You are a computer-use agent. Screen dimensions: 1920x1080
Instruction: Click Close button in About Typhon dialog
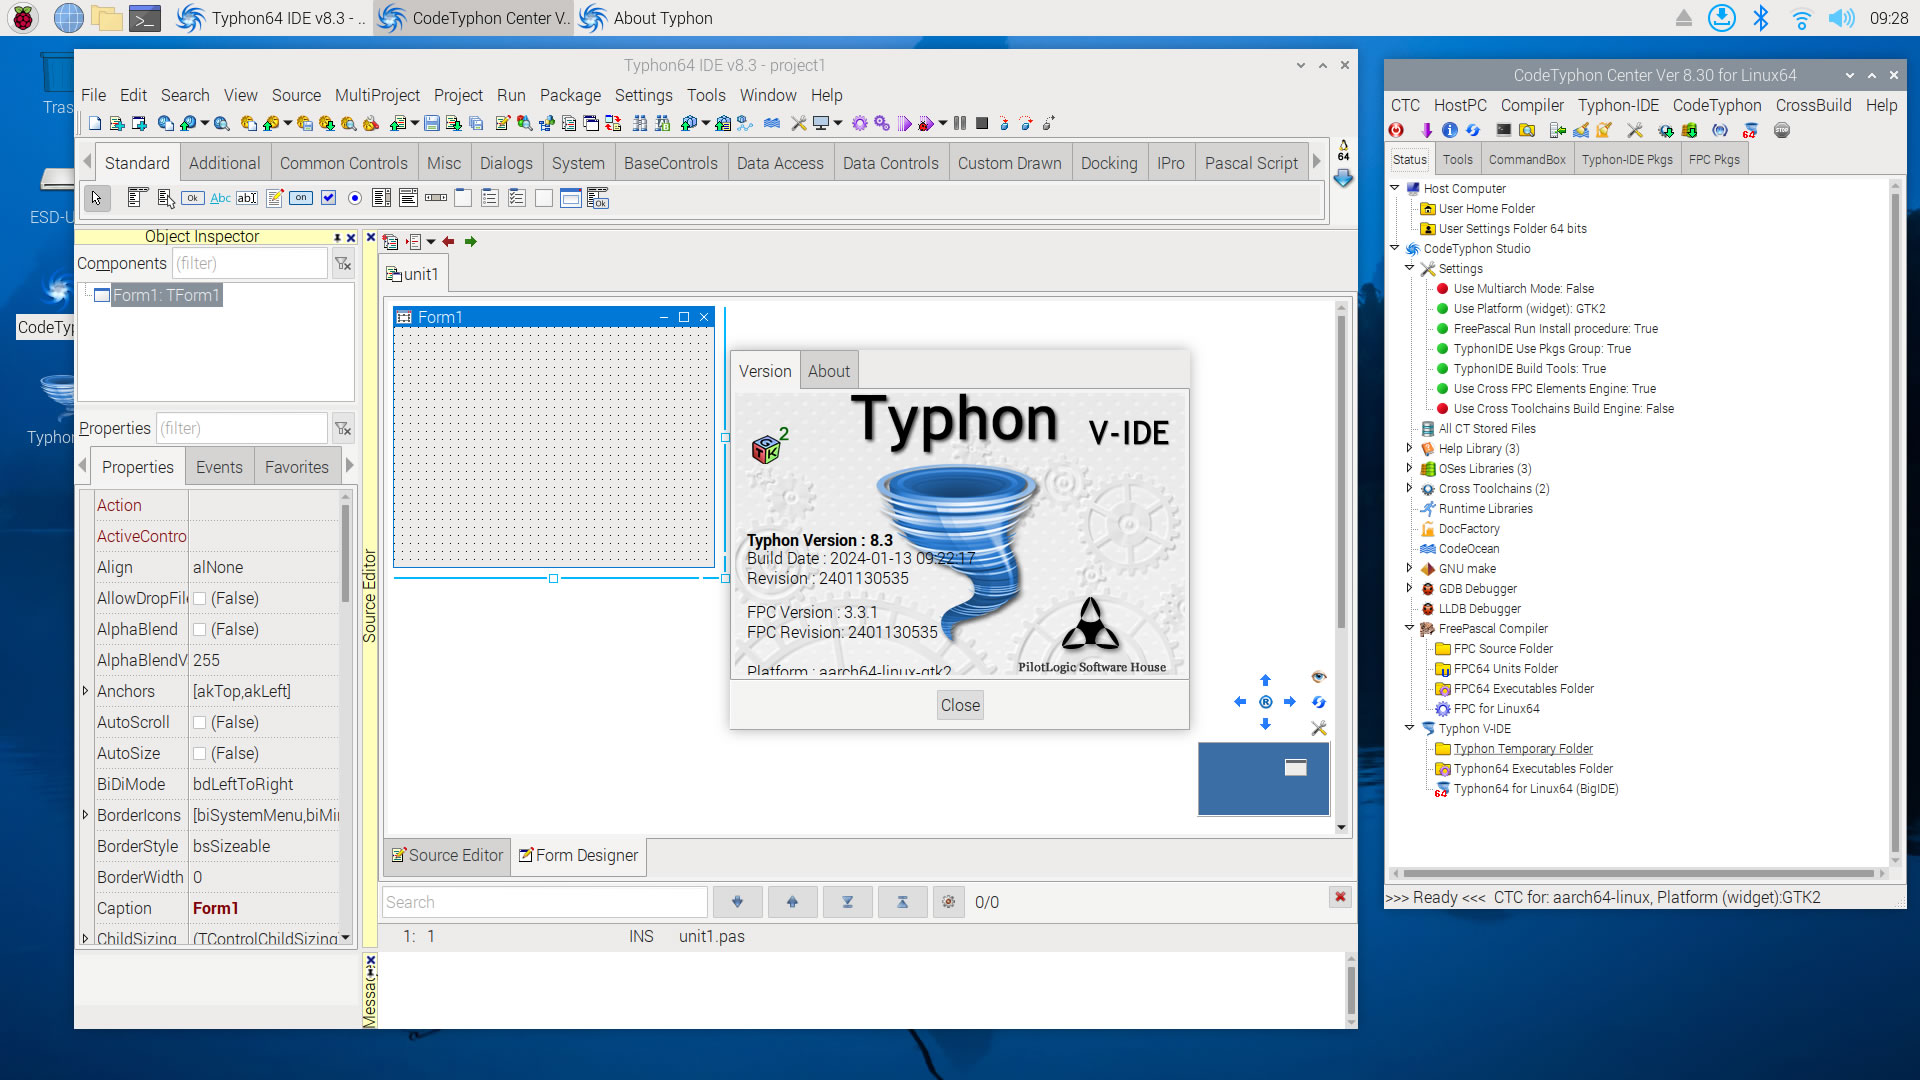[960, 705]
